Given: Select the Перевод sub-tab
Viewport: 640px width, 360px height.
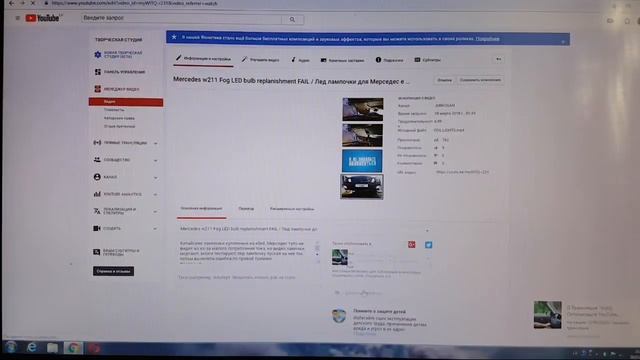Looking at the screenshot, I should (x=246, y=209).
